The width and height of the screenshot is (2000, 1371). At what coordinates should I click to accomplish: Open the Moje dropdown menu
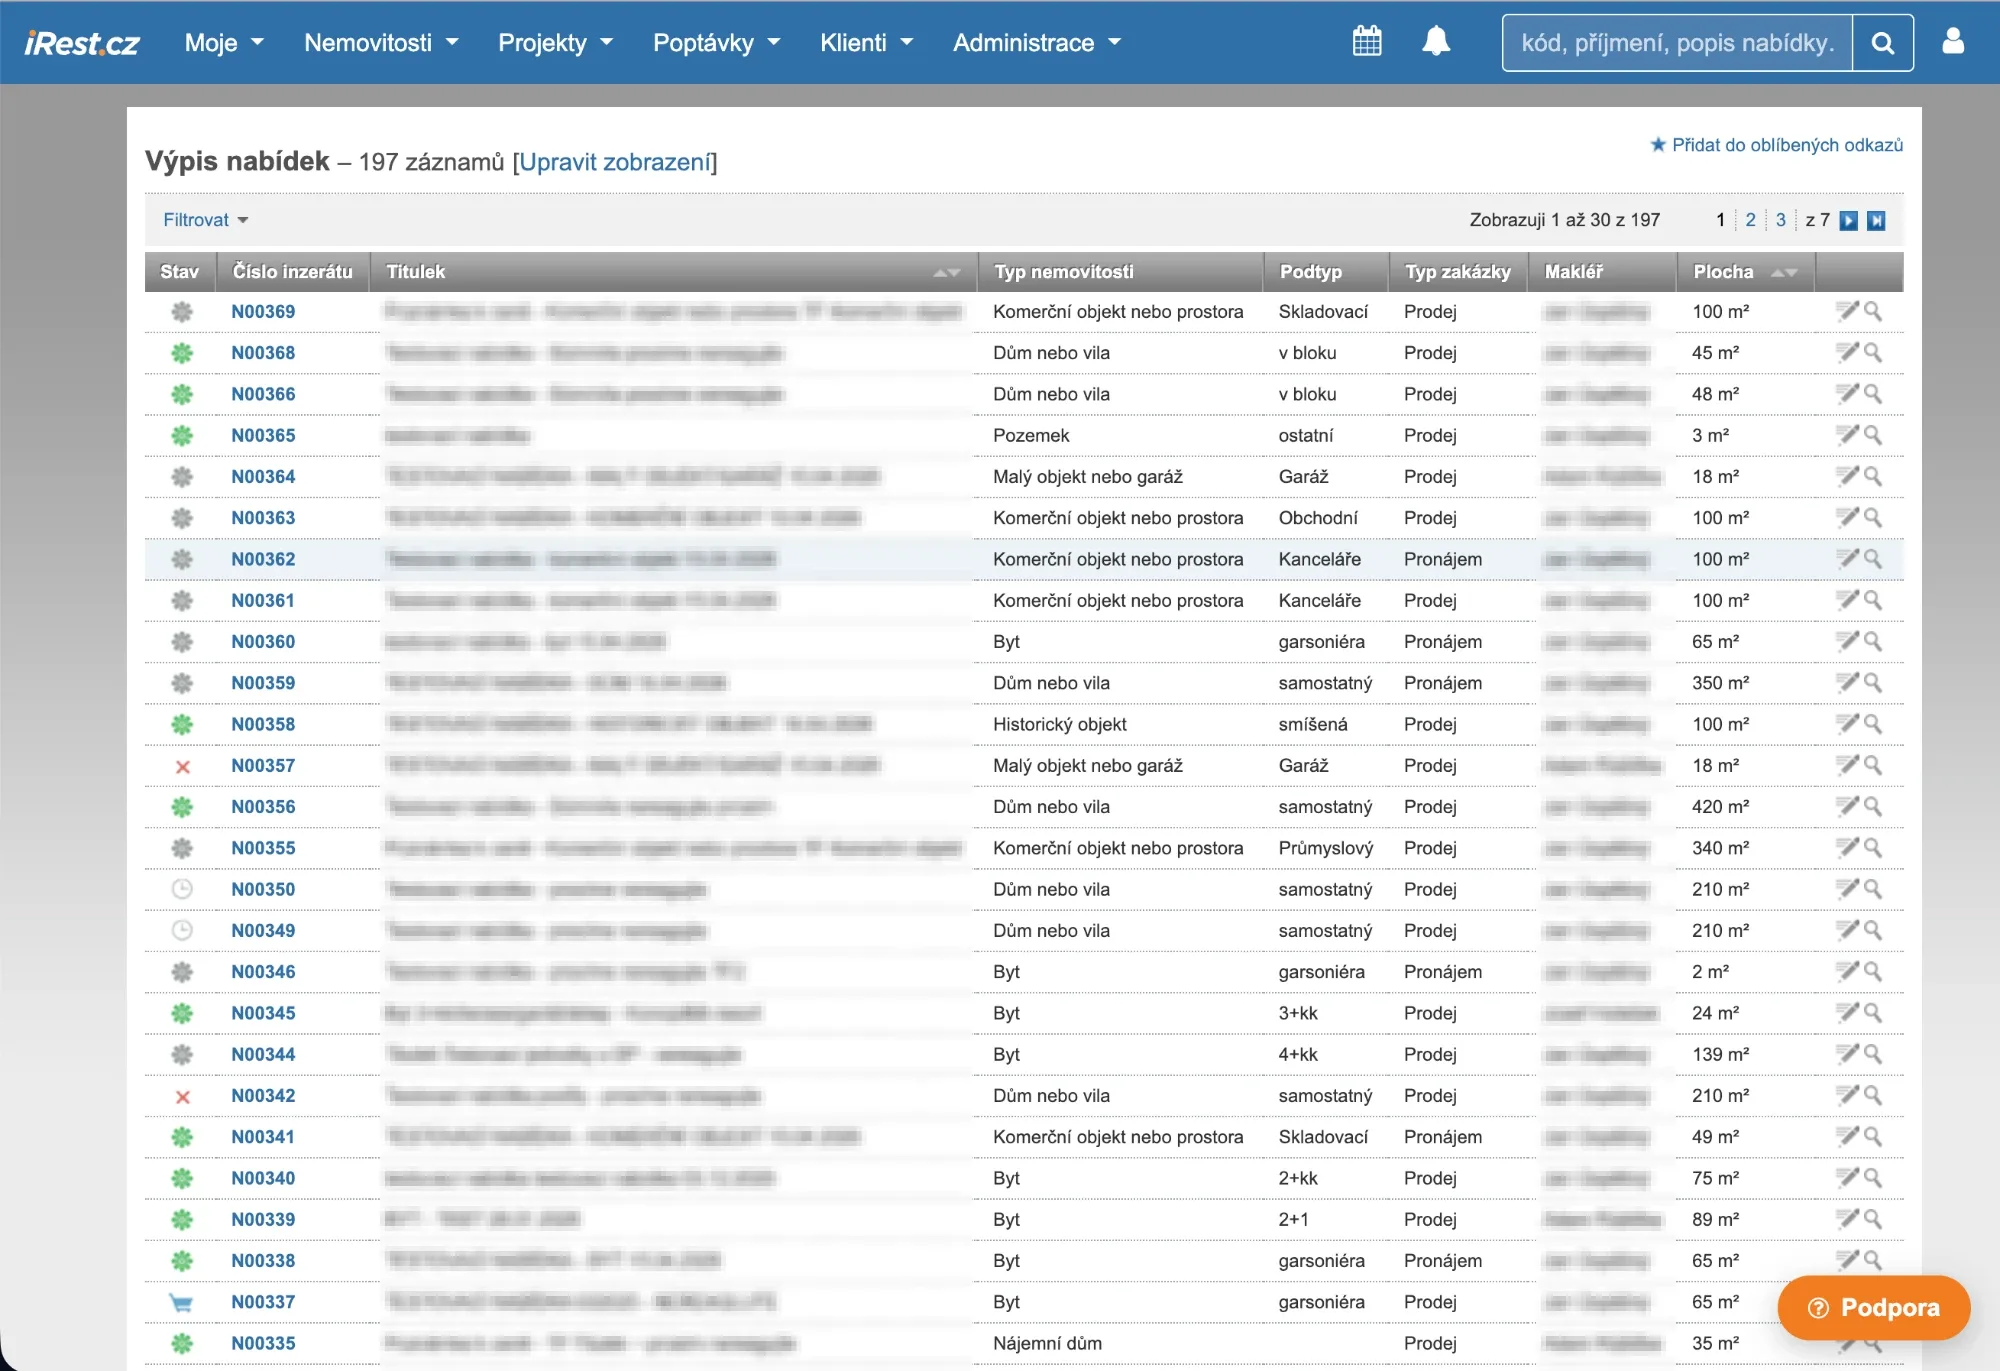pyautogui.click(x=224, y=43)
